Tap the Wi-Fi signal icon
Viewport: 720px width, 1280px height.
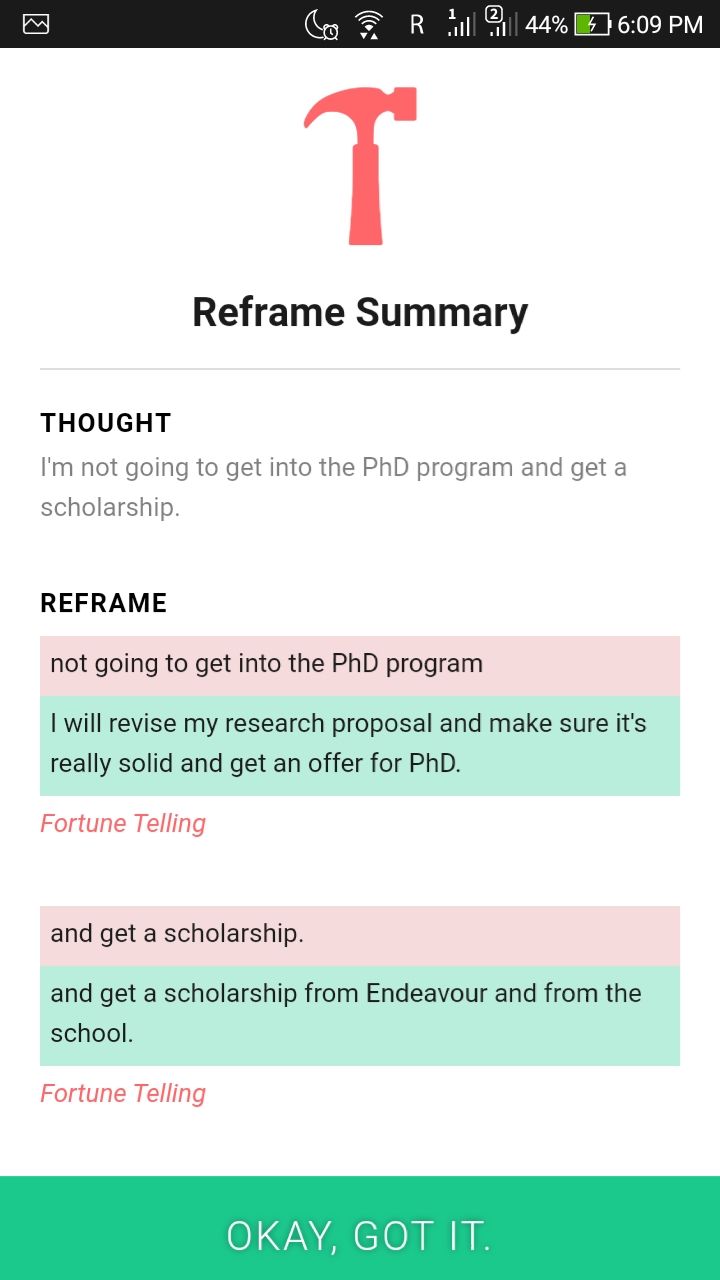[x=369, y=24]
